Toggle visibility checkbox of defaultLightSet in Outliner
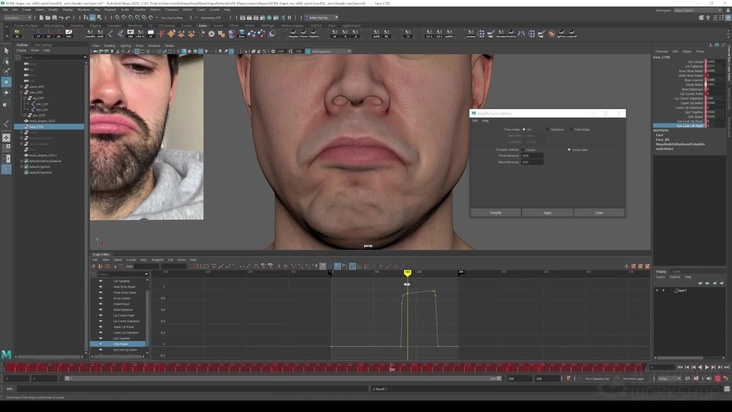This screenshot has width=732, height=412. (x=26, y=167)
